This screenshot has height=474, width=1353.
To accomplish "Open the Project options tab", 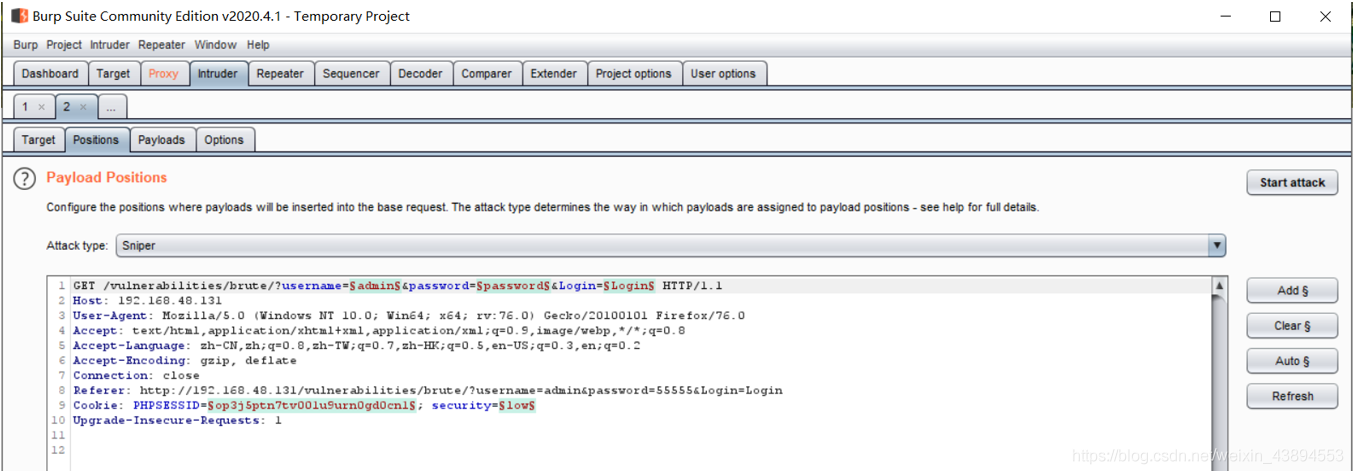I will click(x=634, y=74).
